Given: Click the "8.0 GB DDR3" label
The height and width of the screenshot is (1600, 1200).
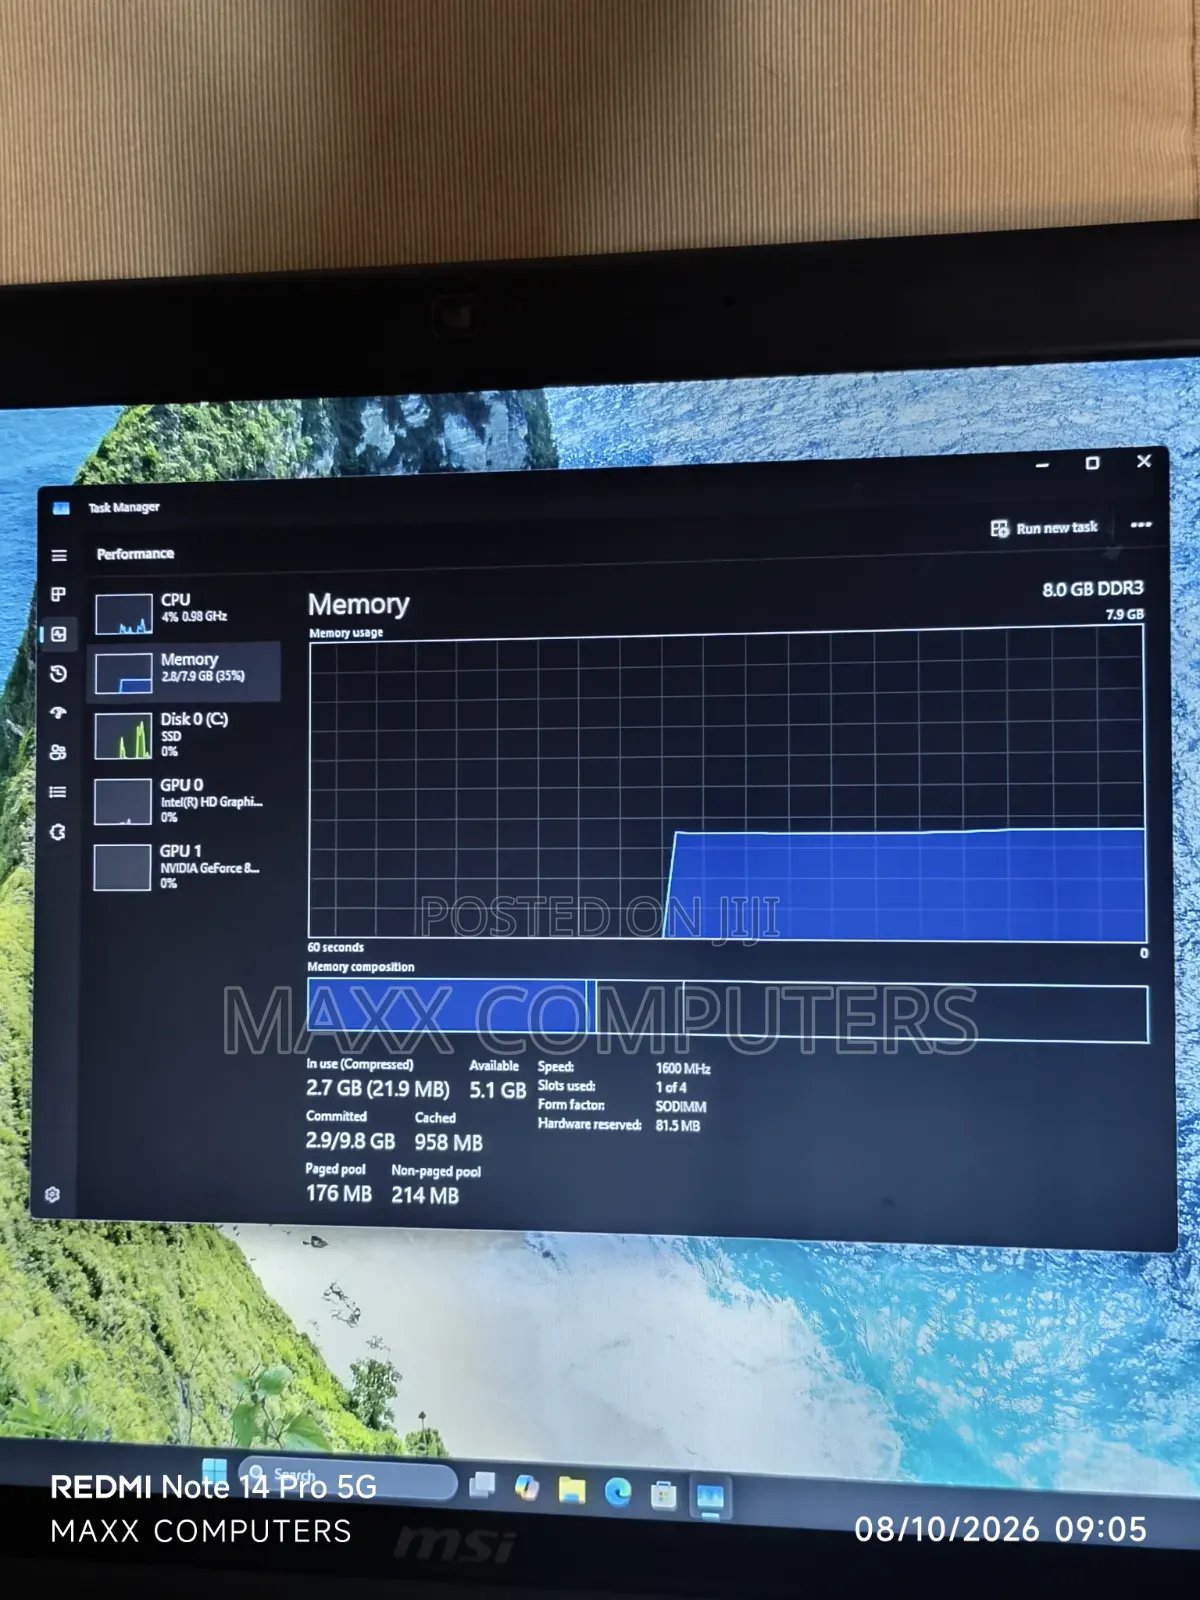Looking at the screenshot, I should pos(1093,589).
